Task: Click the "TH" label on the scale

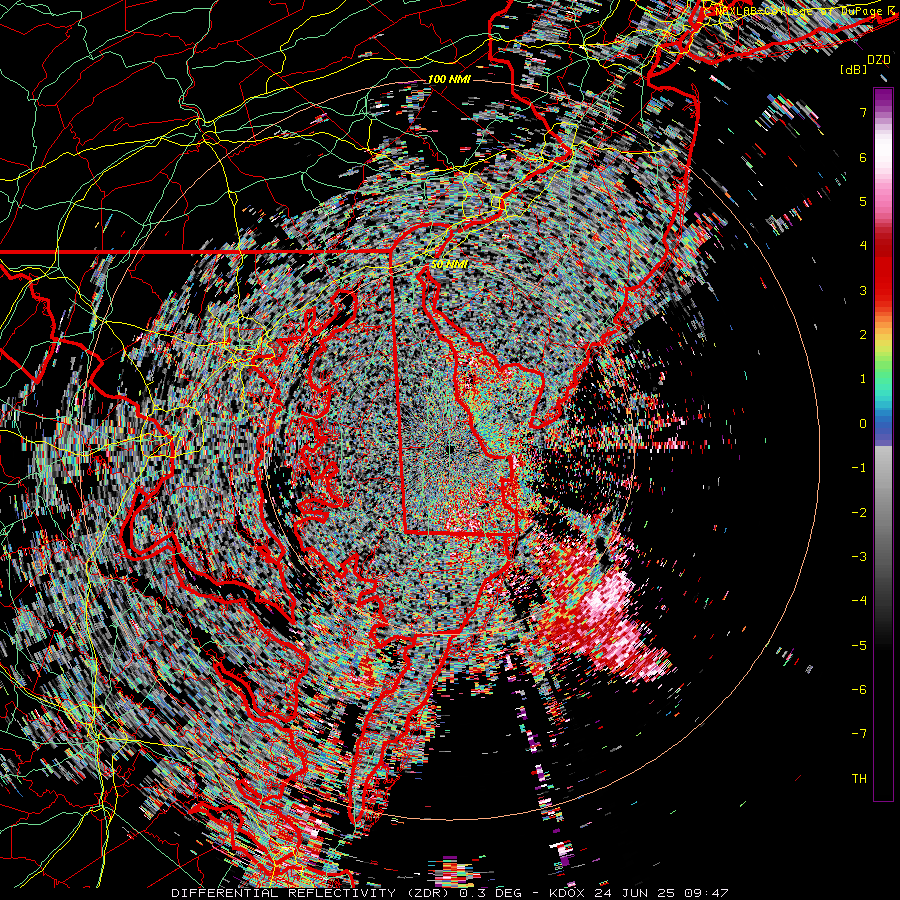Action: [859, 779]
